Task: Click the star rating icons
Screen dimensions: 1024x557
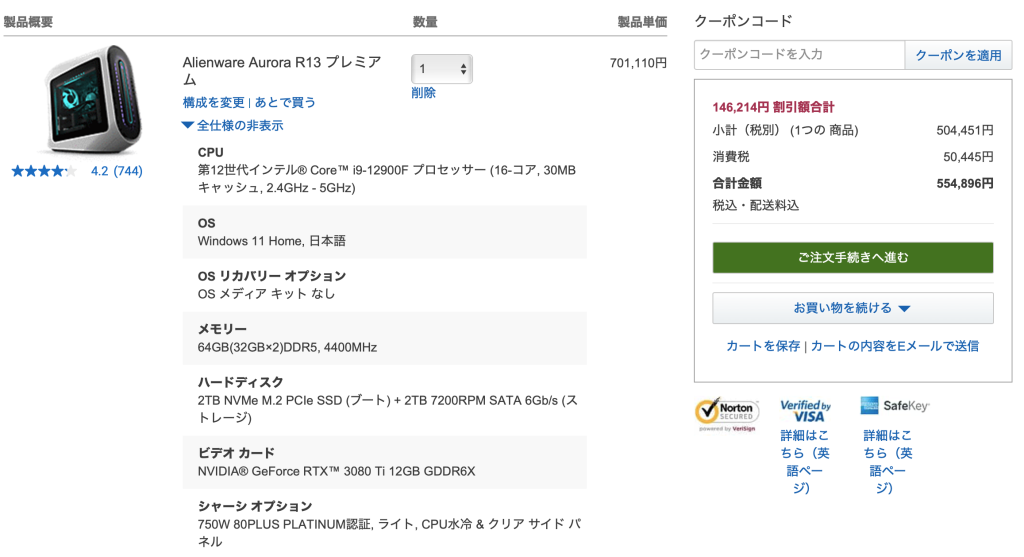Action: click(44, 171)
